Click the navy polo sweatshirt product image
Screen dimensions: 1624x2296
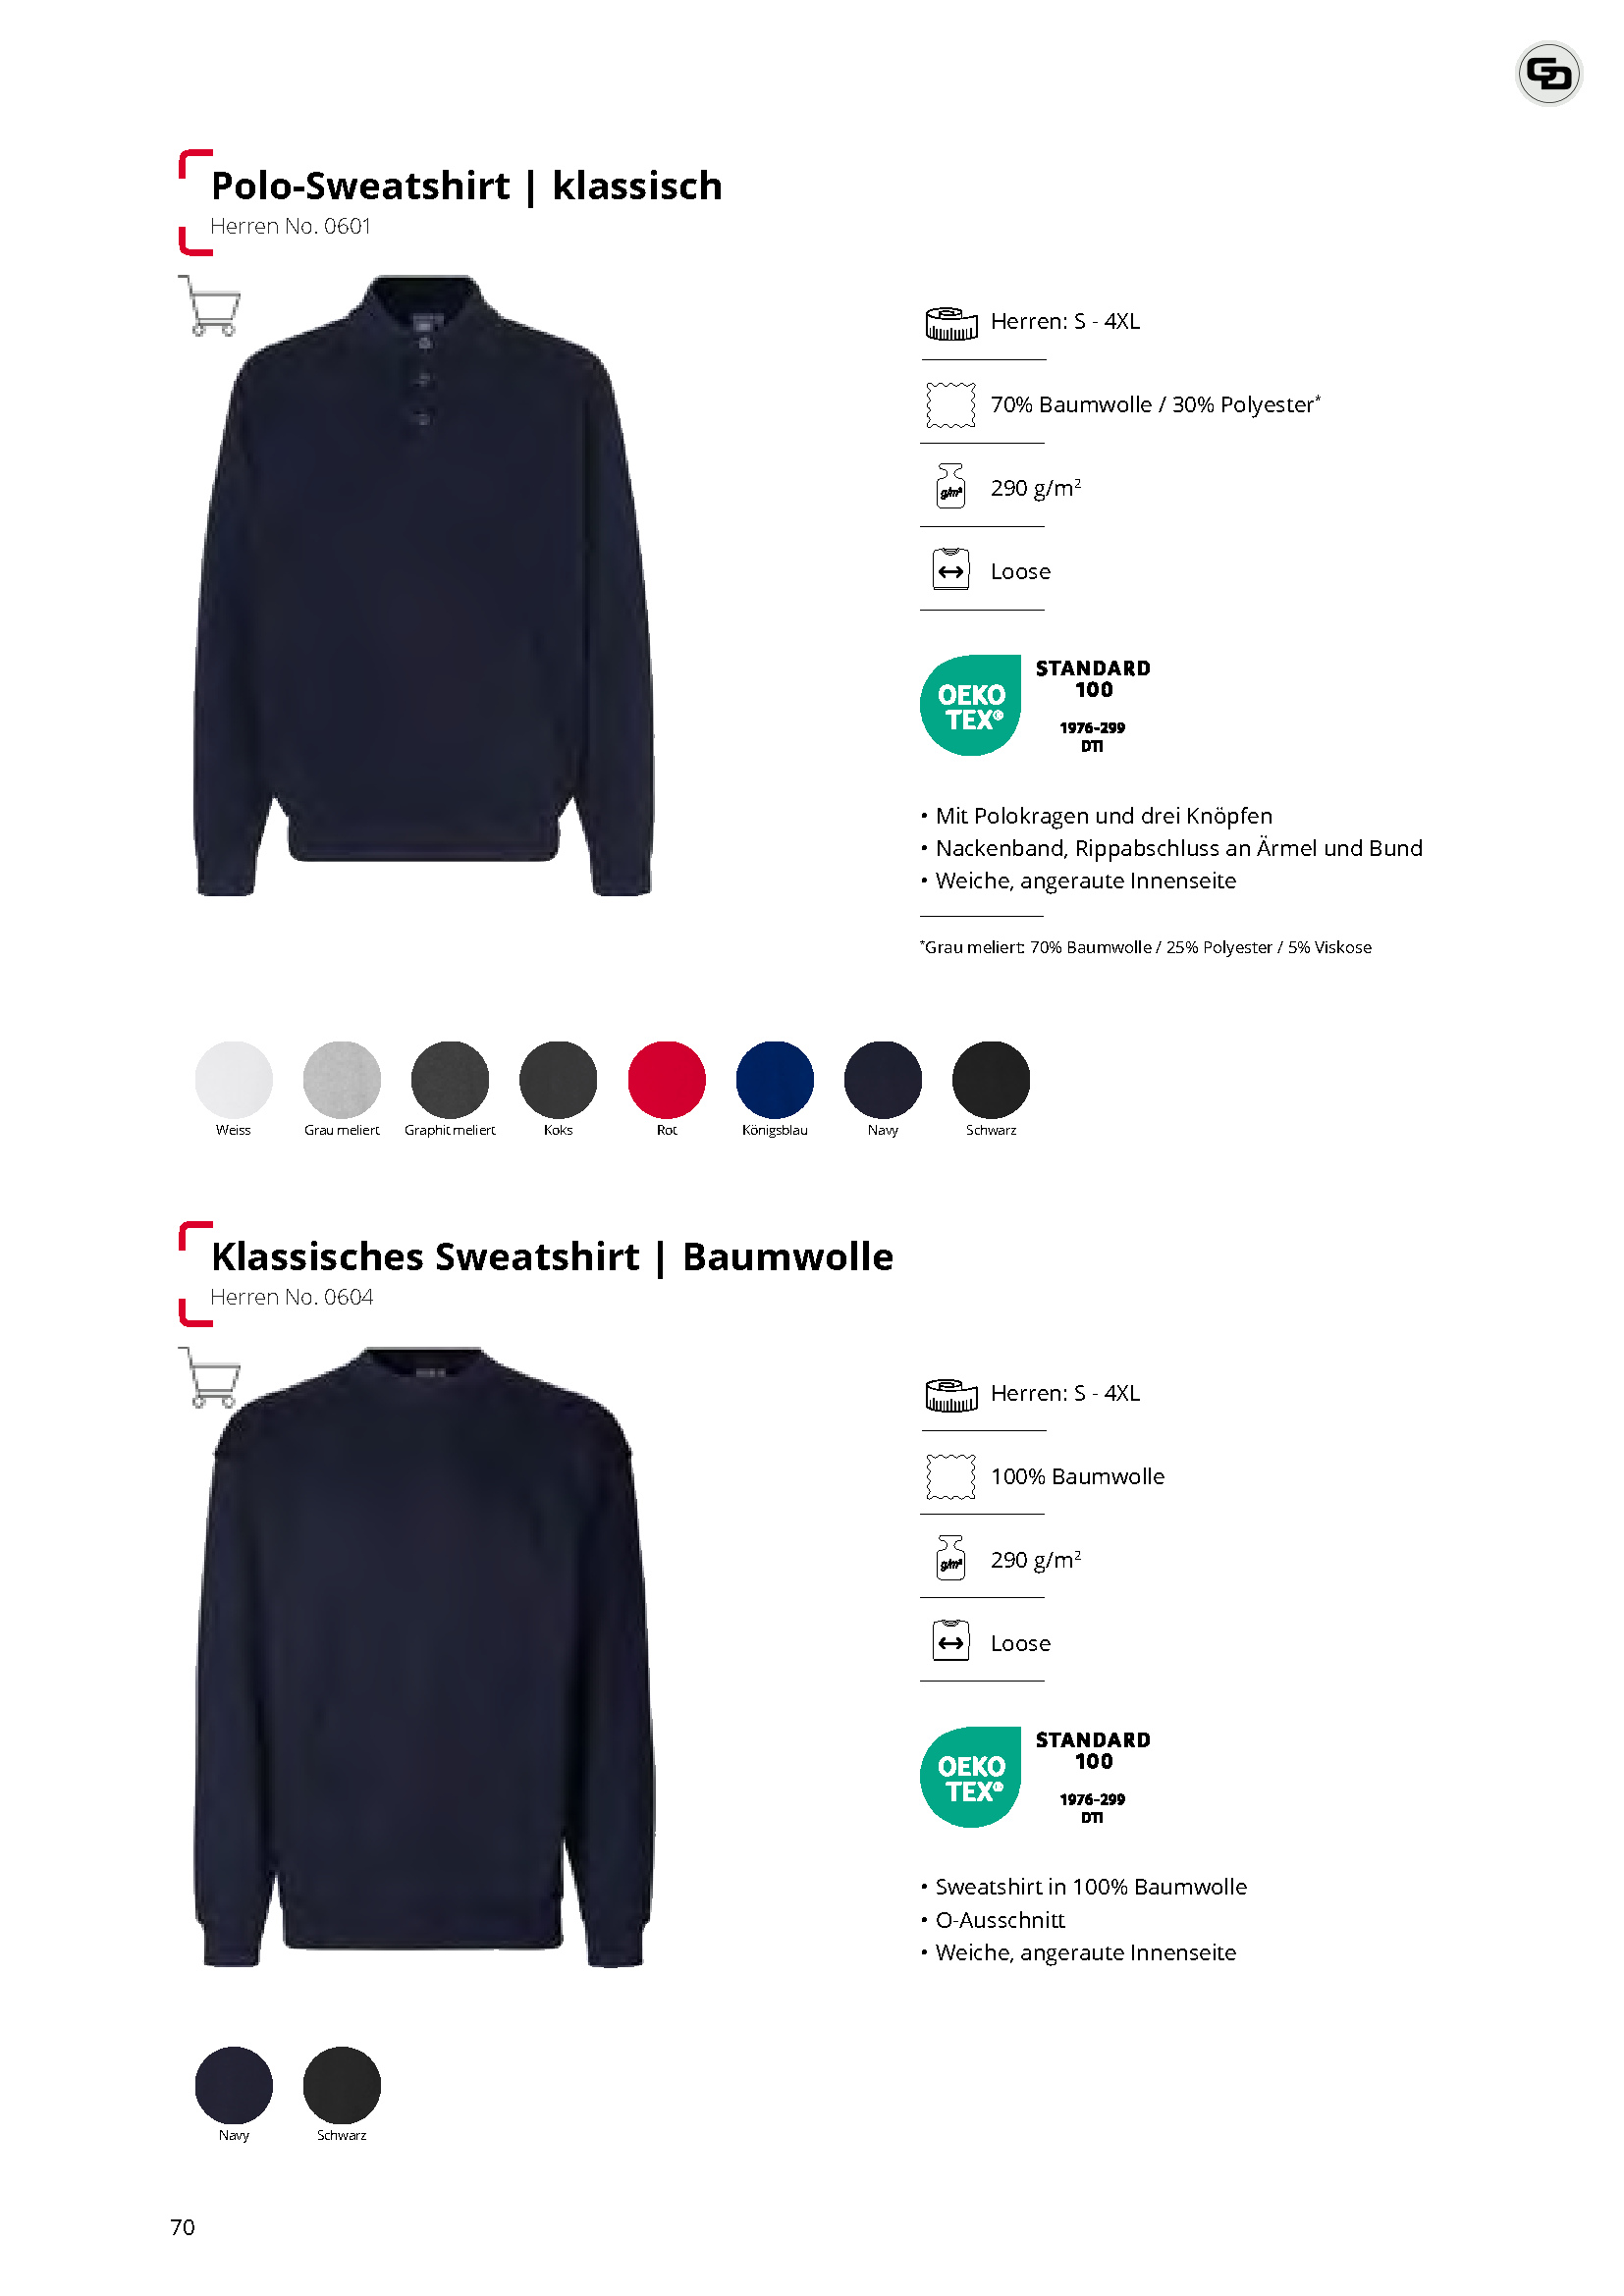(423, 586)
